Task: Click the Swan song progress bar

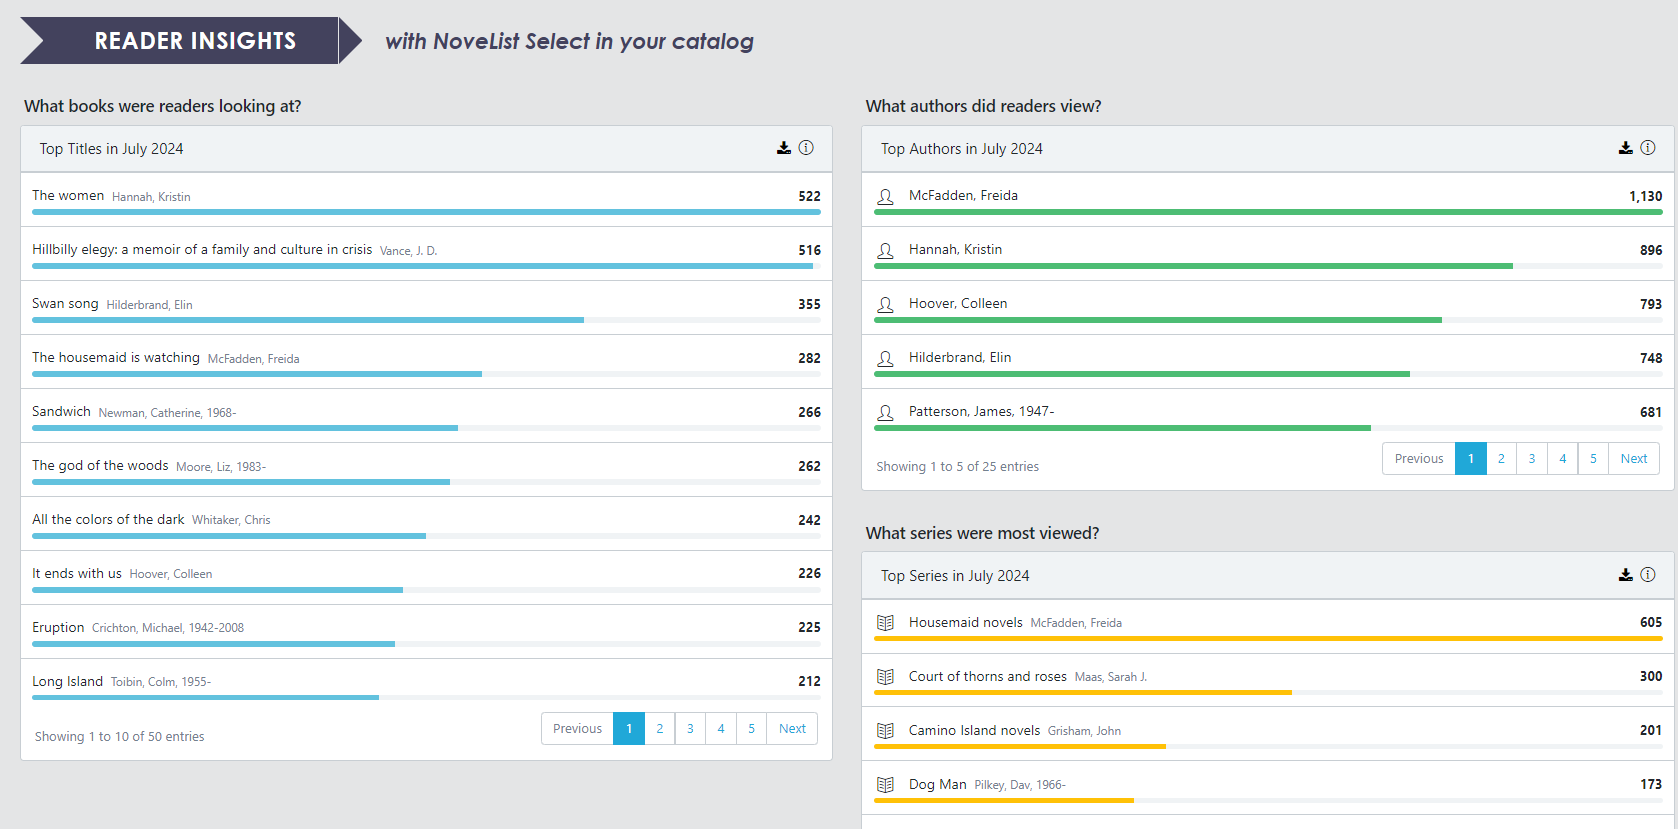Action: tap(308, 320)
